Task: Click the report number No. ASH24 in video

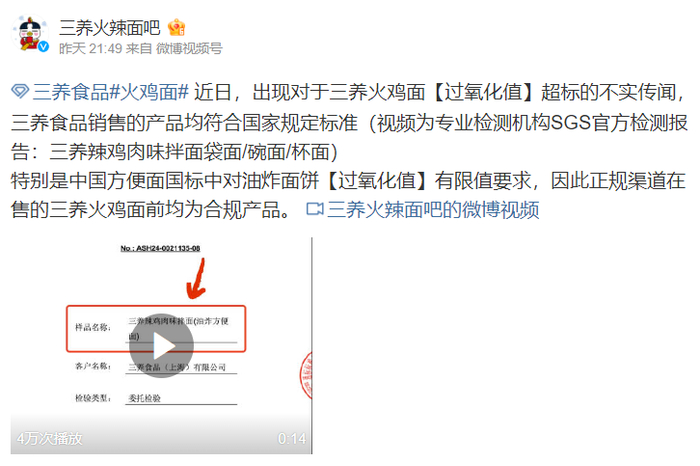Action: pyautogui.click(x=160, y=248)
